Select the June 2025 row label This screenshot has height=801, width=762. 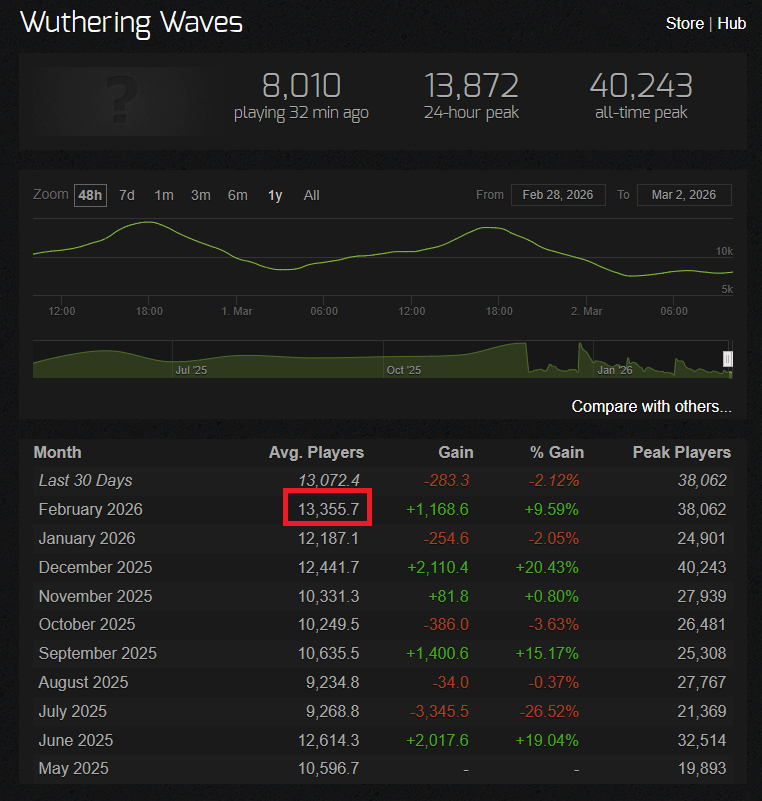(76, 740)
